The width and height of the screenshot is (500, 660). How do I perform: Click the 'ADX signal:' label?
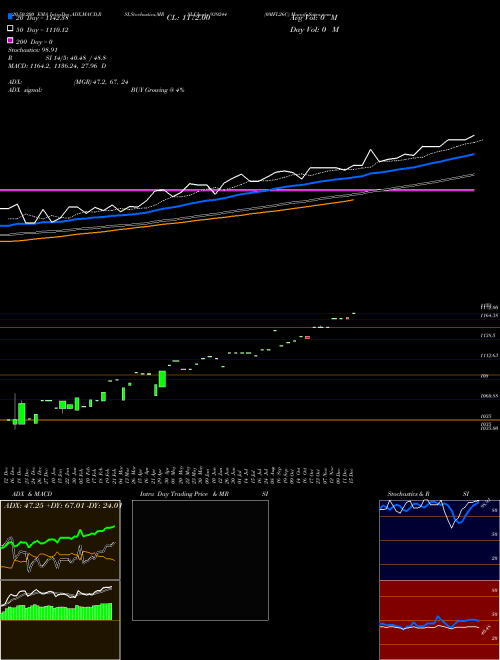25,90
